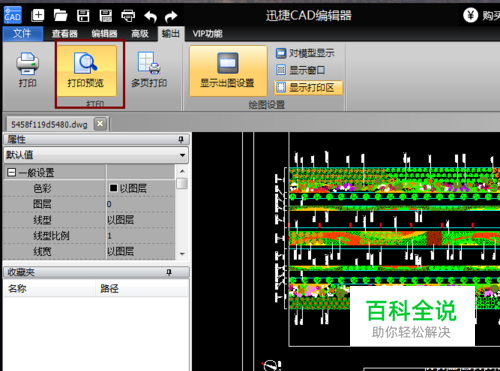Print using the quick-access printer icon

[128, 15]
